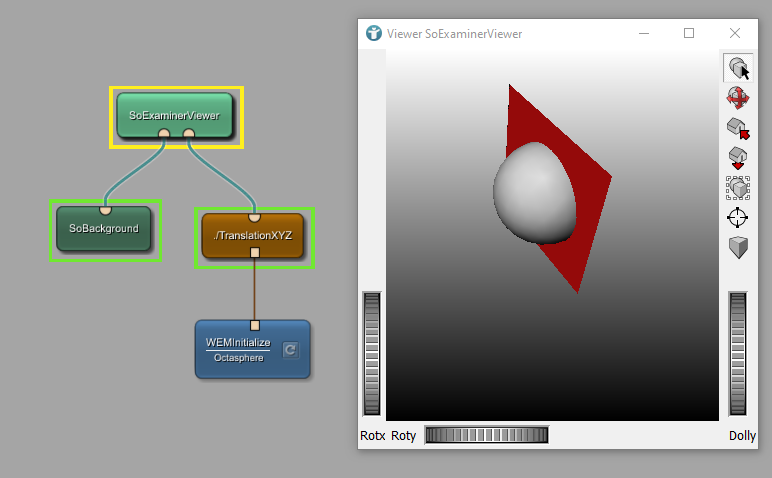Click the View All icon

click(738, 188)
